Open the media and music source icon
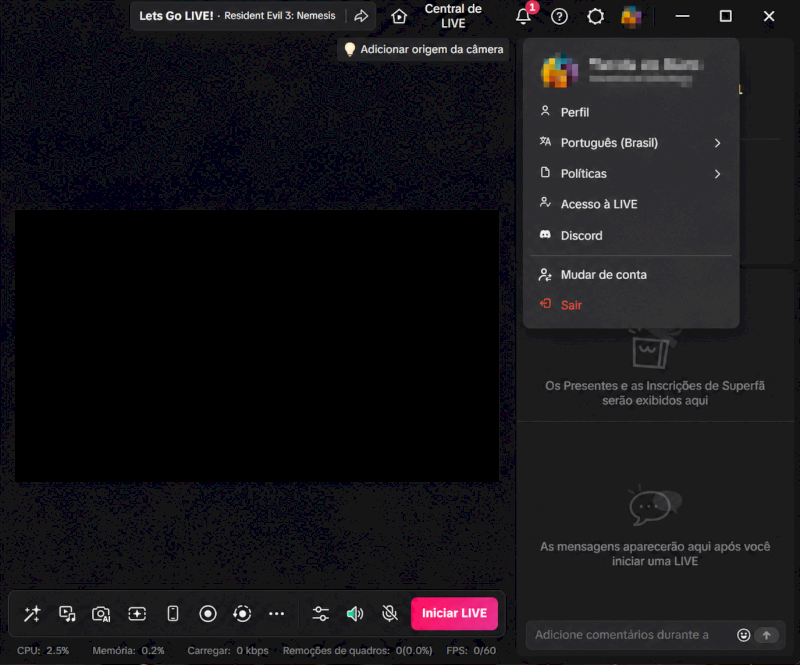 [x=67, y=613]
